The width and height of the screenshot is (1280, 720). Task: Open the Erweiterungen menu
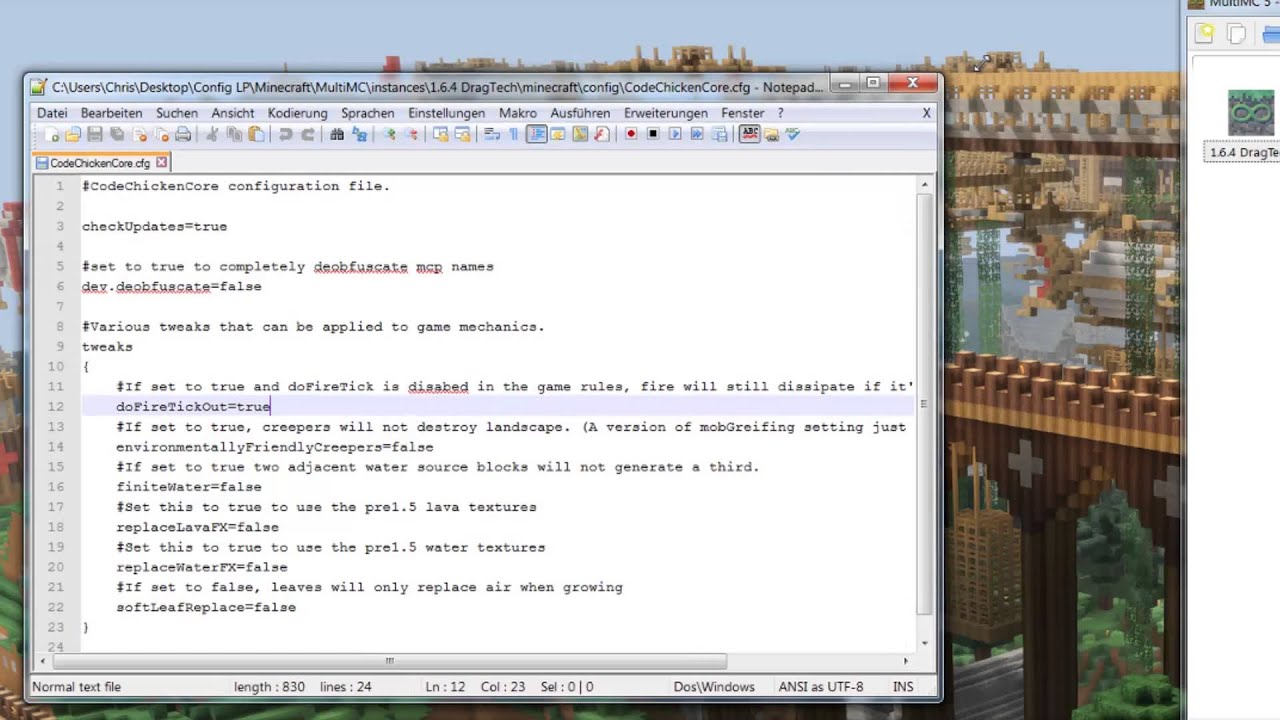(666, 113)
